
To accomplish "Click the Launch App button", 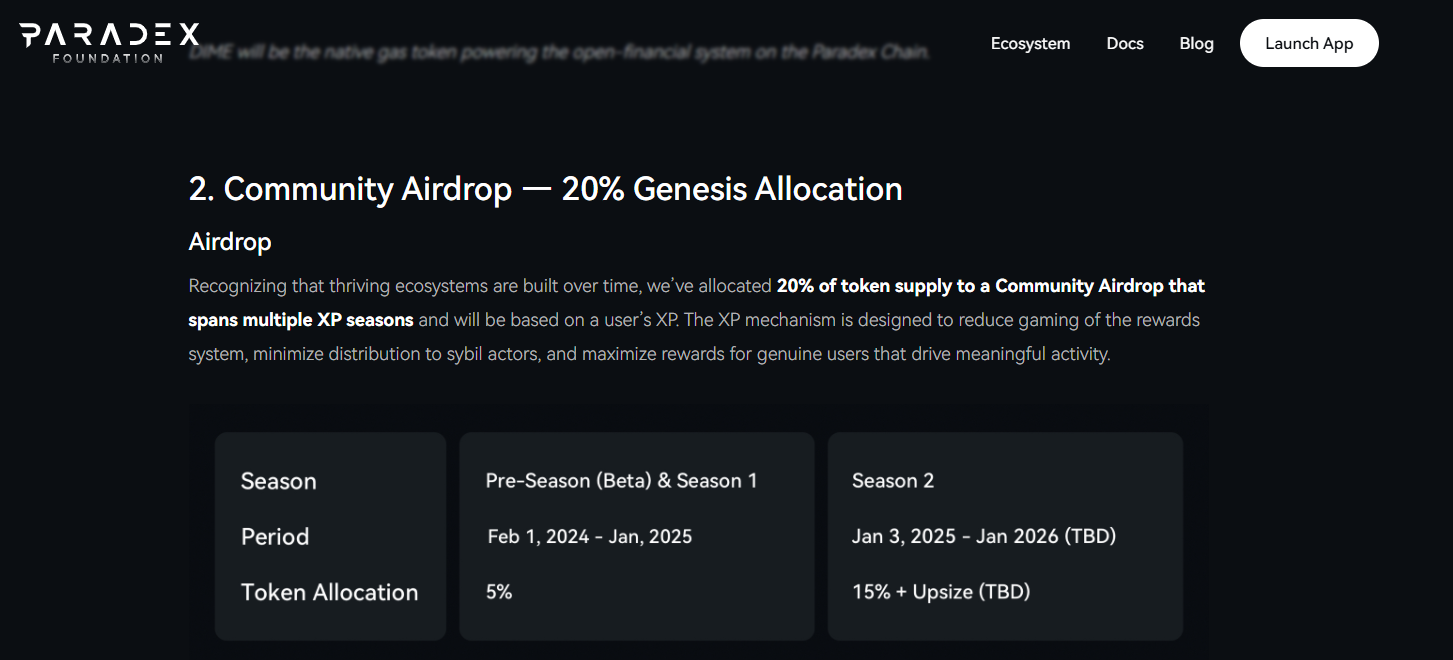I will (x=1308, y=43).
